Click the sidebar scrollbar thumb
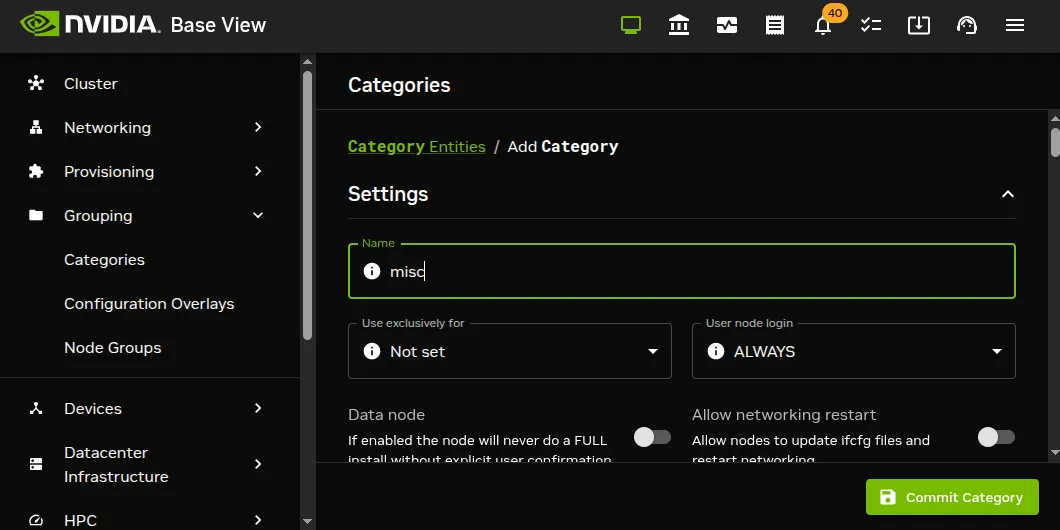The image size is (1060, 530). click(x=308, y=205)
